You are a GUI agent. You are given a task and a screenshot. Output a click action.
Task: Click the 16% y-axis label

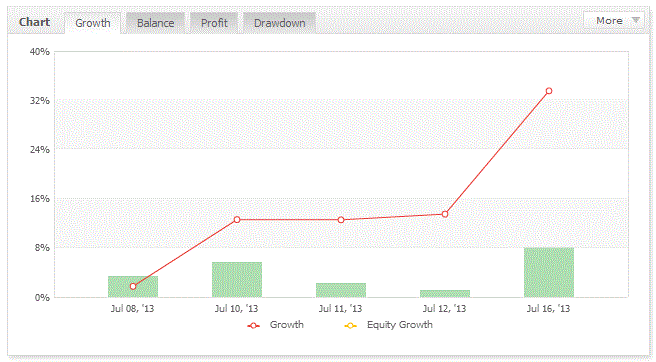tap(40, 199)
